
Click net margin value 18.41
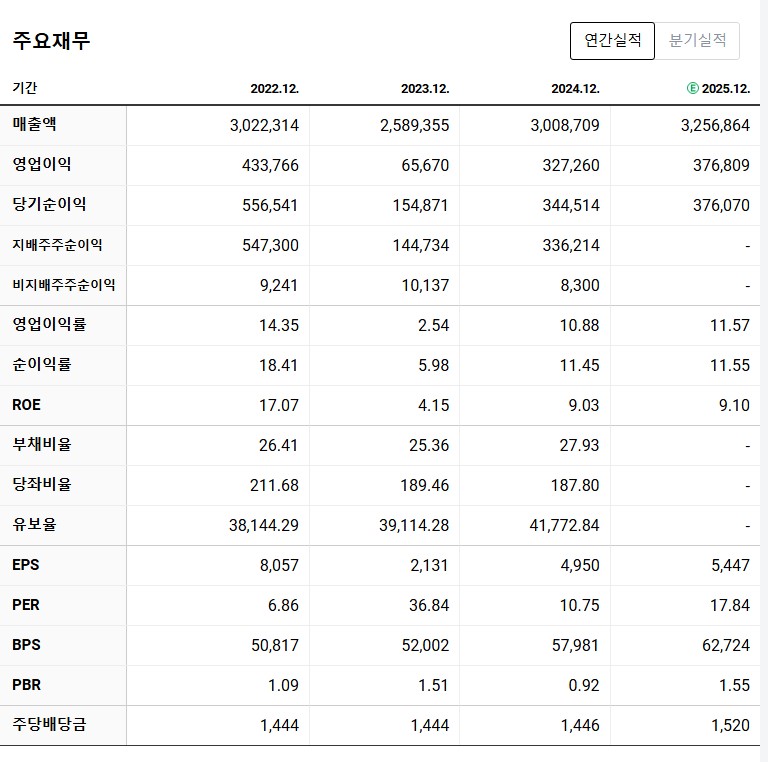pos(278,366)
